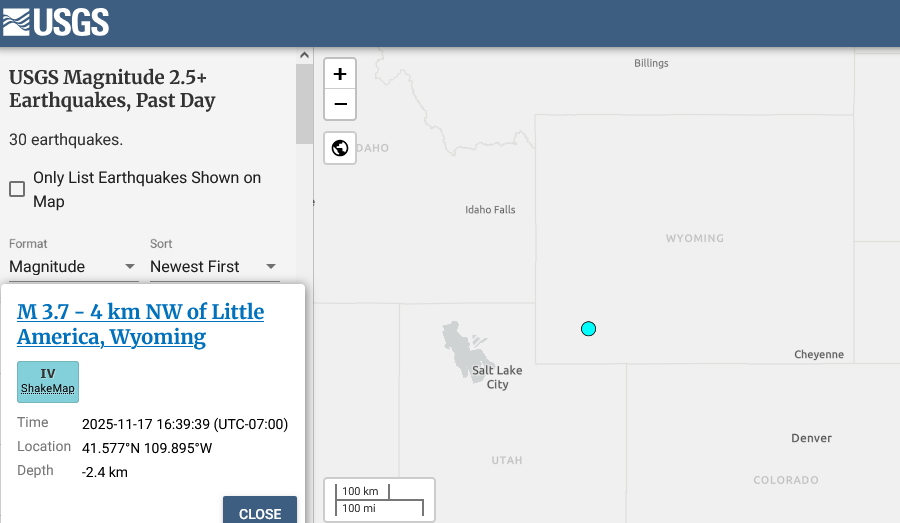This screenshot has width=900, height=523.
Task: Zoom in with the plus button
Action: [x=340, y=74]
